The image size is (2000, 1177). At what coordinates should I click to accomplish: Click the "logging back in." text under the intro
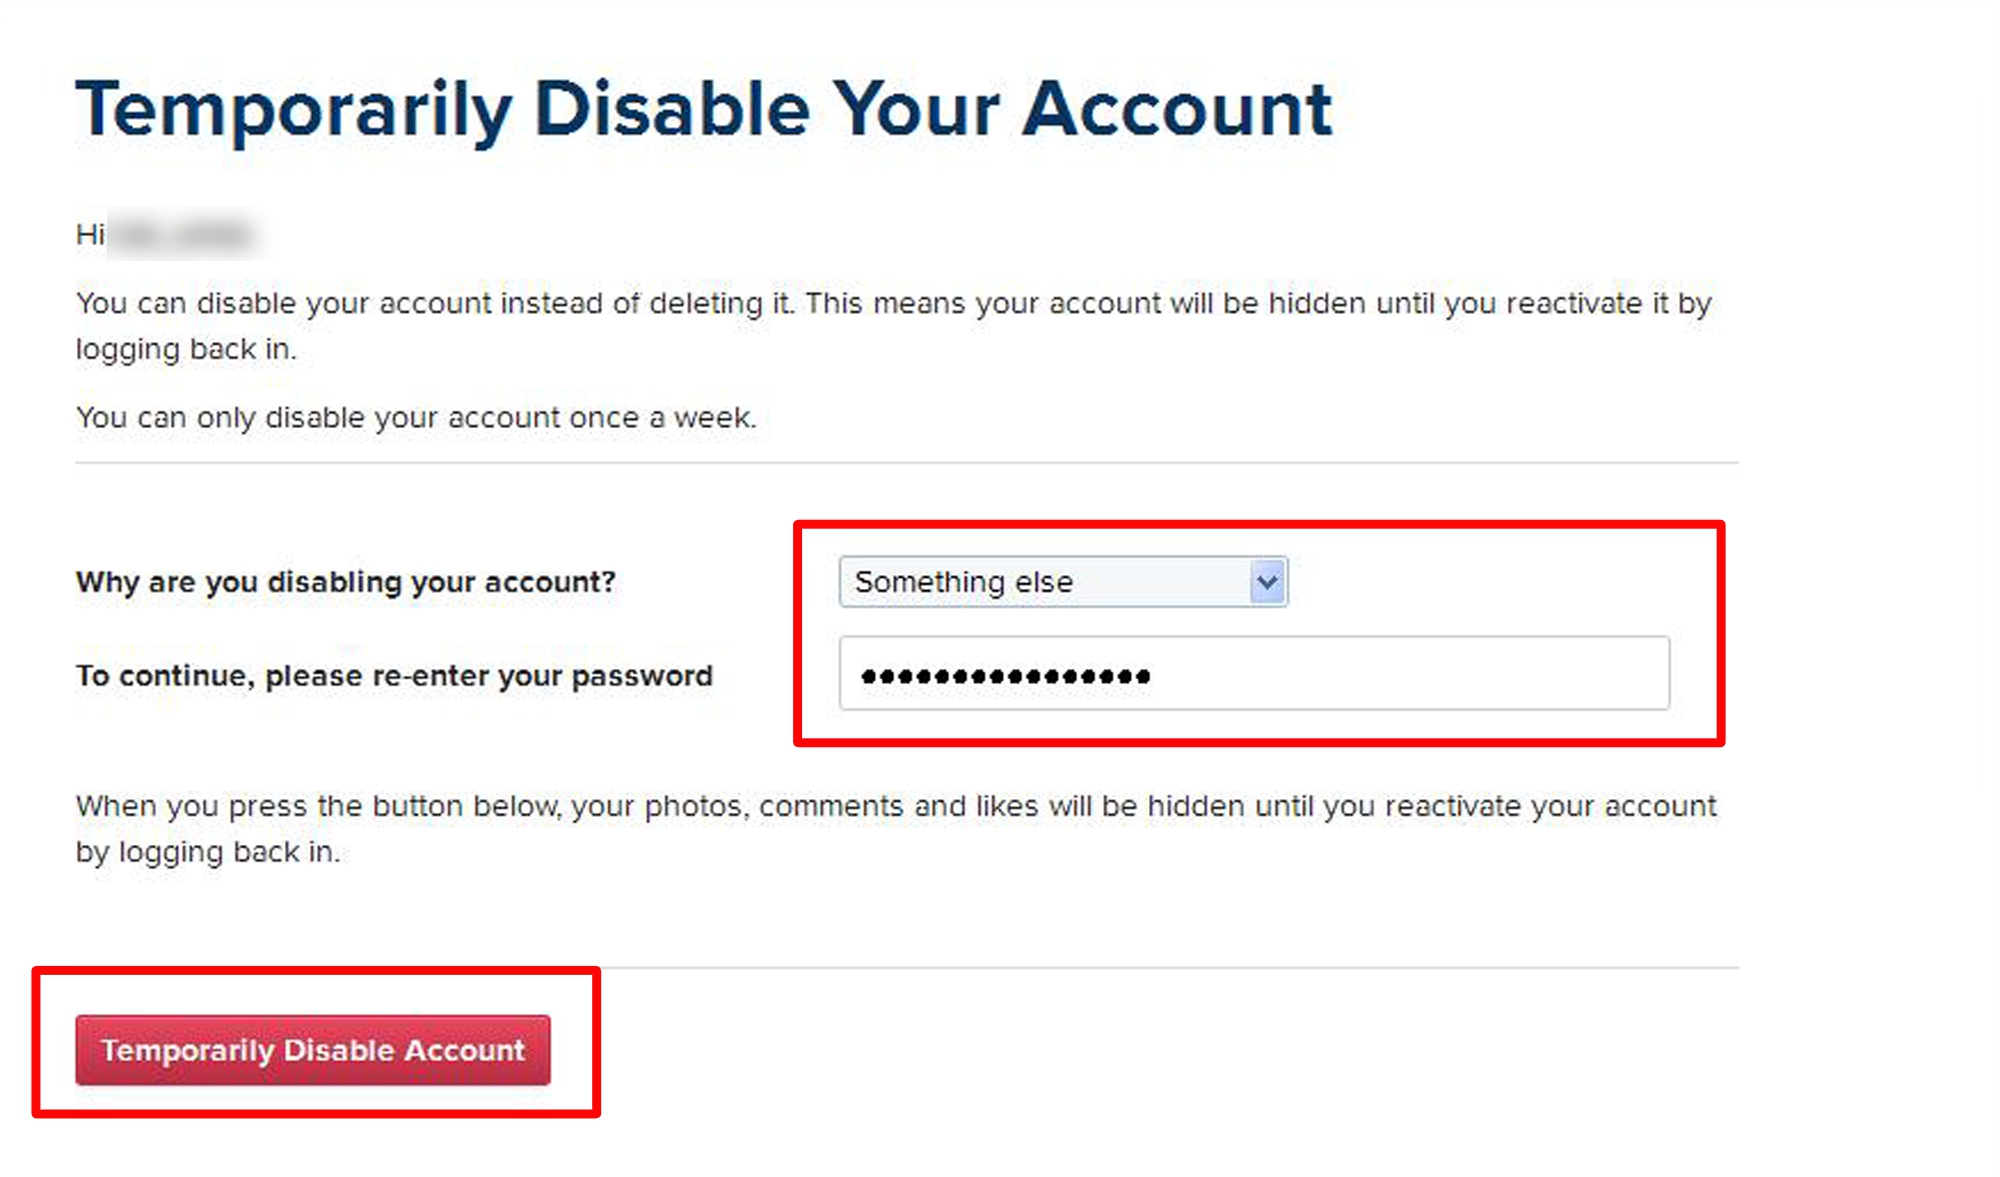186,349
